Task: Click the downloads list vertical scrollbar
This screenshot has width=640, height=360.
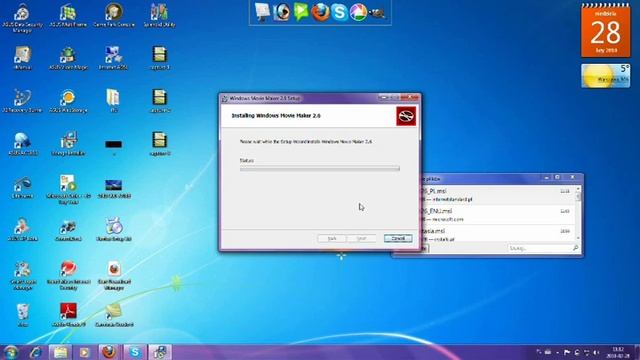Action: [x=578, y=213]
